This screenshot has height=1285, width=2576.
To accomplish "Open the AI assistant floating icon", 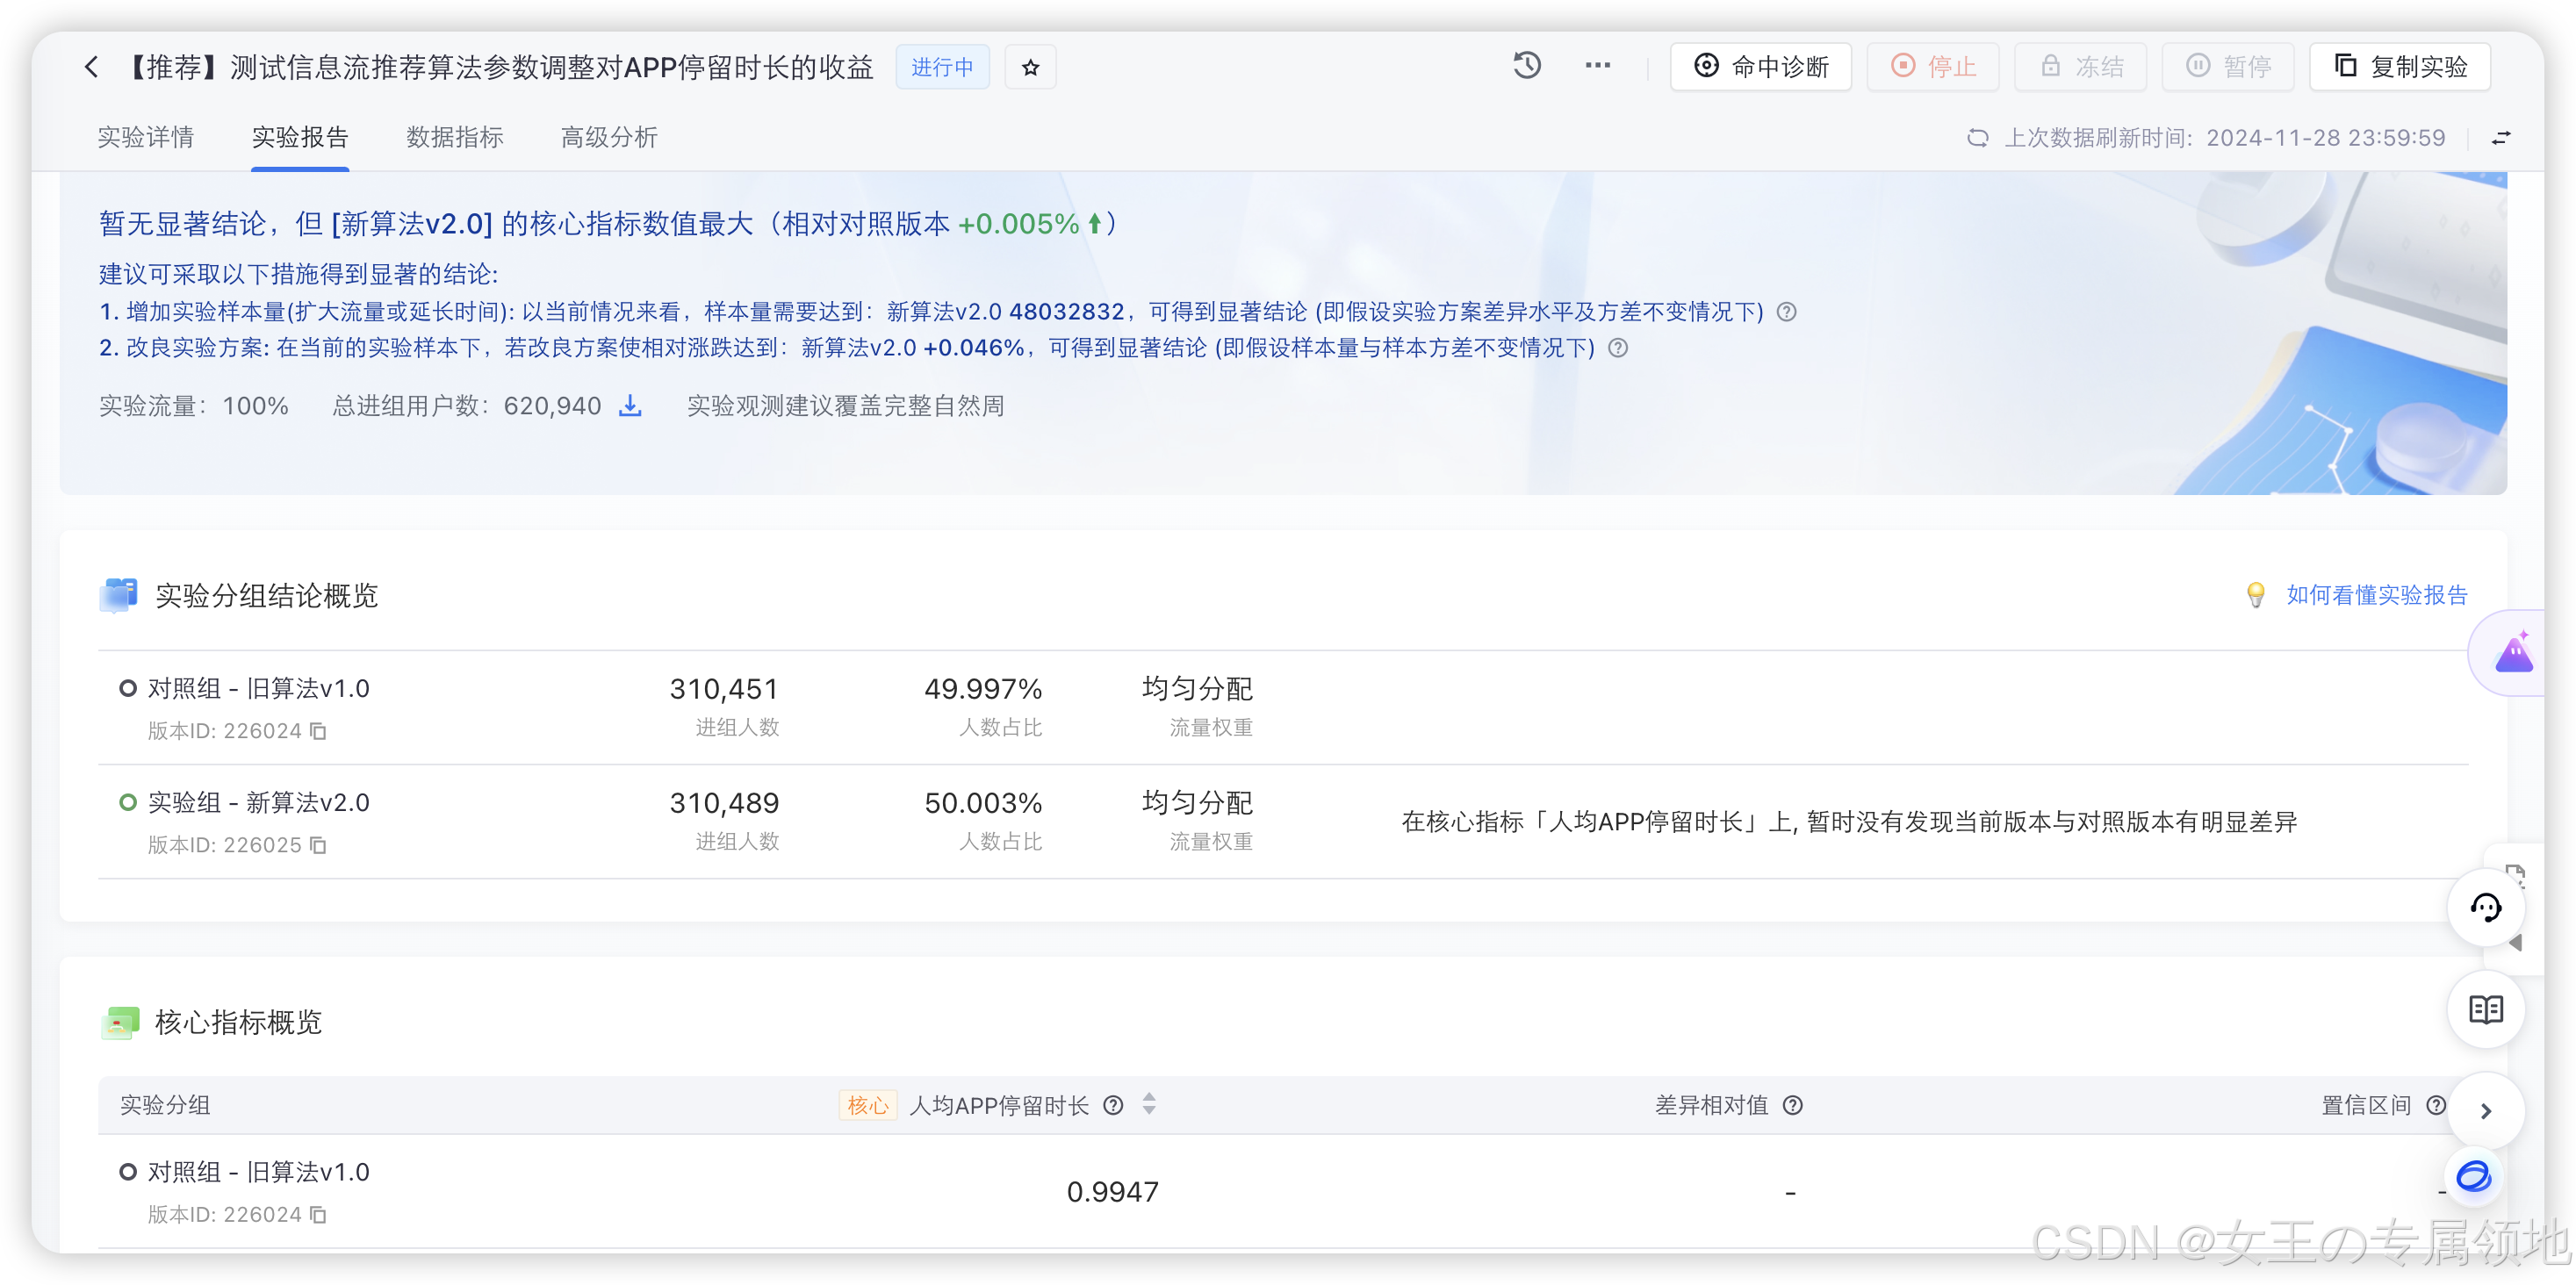I will [x=2513, y=655].
